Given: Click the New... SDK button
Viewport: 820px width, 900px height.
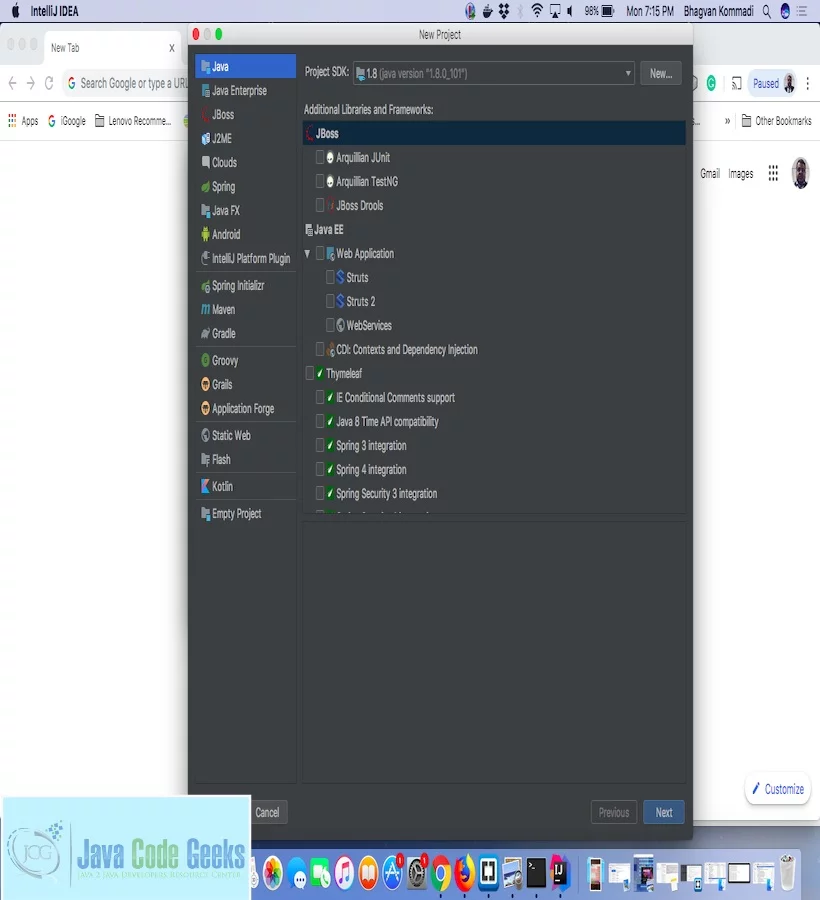Looking at the screenshot, I should [660, 73].
